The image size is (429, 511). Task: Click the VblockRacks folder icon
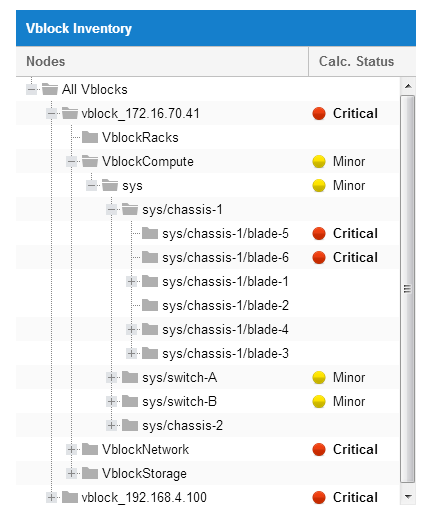pyautogui.click(x=90, y=137)
